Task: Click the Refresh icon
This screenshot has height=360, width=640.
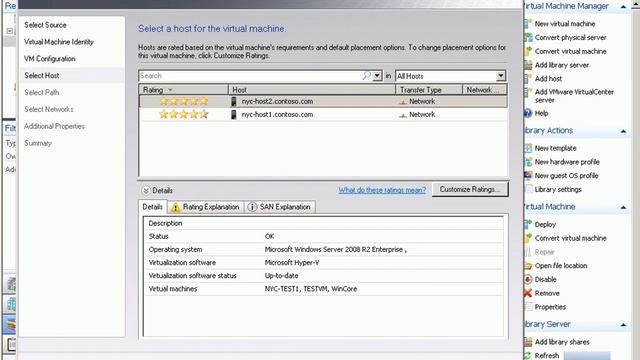Action: [528, 356]
